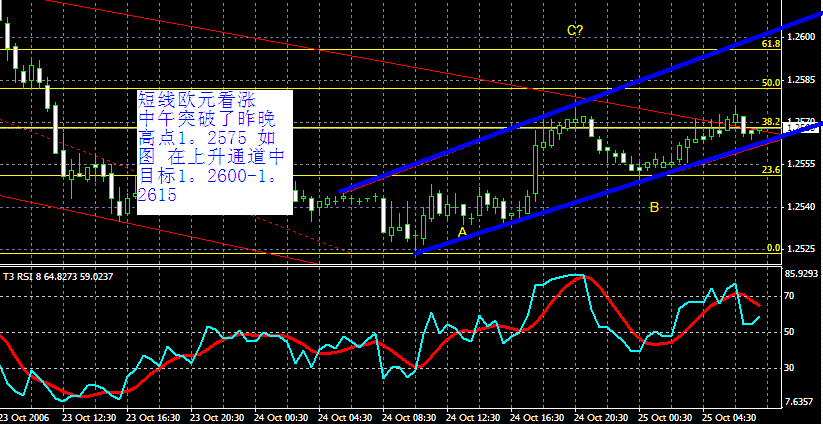Click the 23.6 Fibonacci level label
The height and width of the screenshot is (424, 823).
[x=771, y=170]
